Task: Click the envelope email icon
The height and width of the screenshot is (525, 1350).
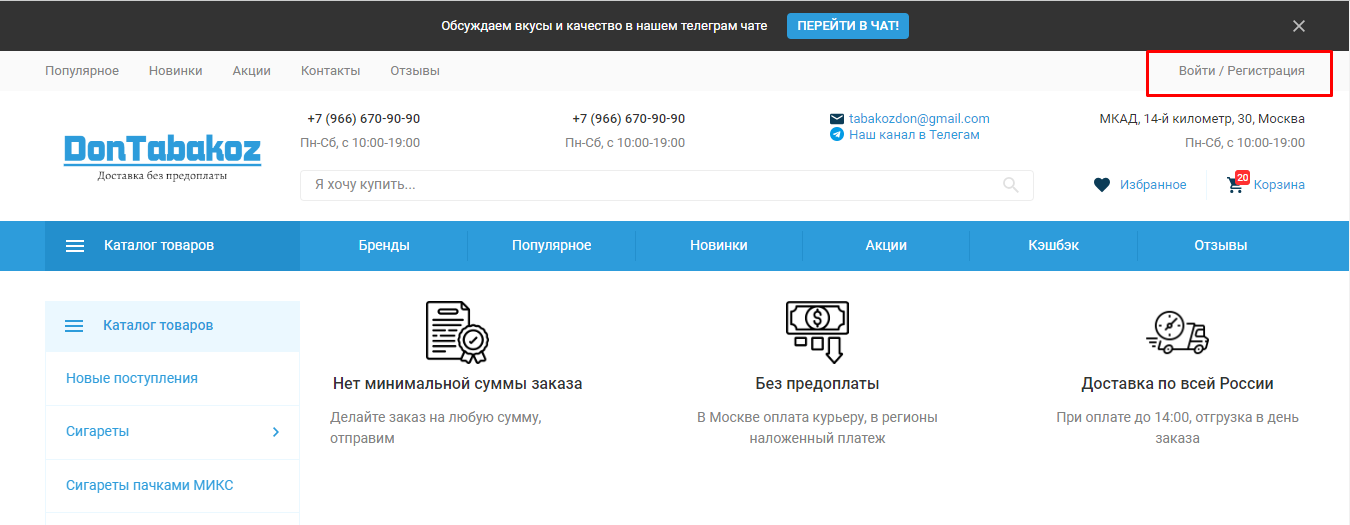Action: (x=837, y=119)
